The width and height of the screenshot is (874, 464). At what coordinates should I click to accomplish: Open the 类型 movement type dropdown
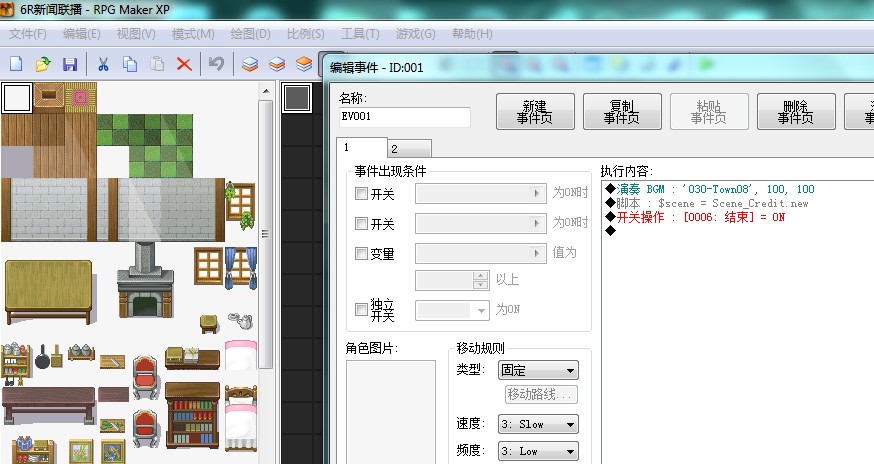pos(538,370)
